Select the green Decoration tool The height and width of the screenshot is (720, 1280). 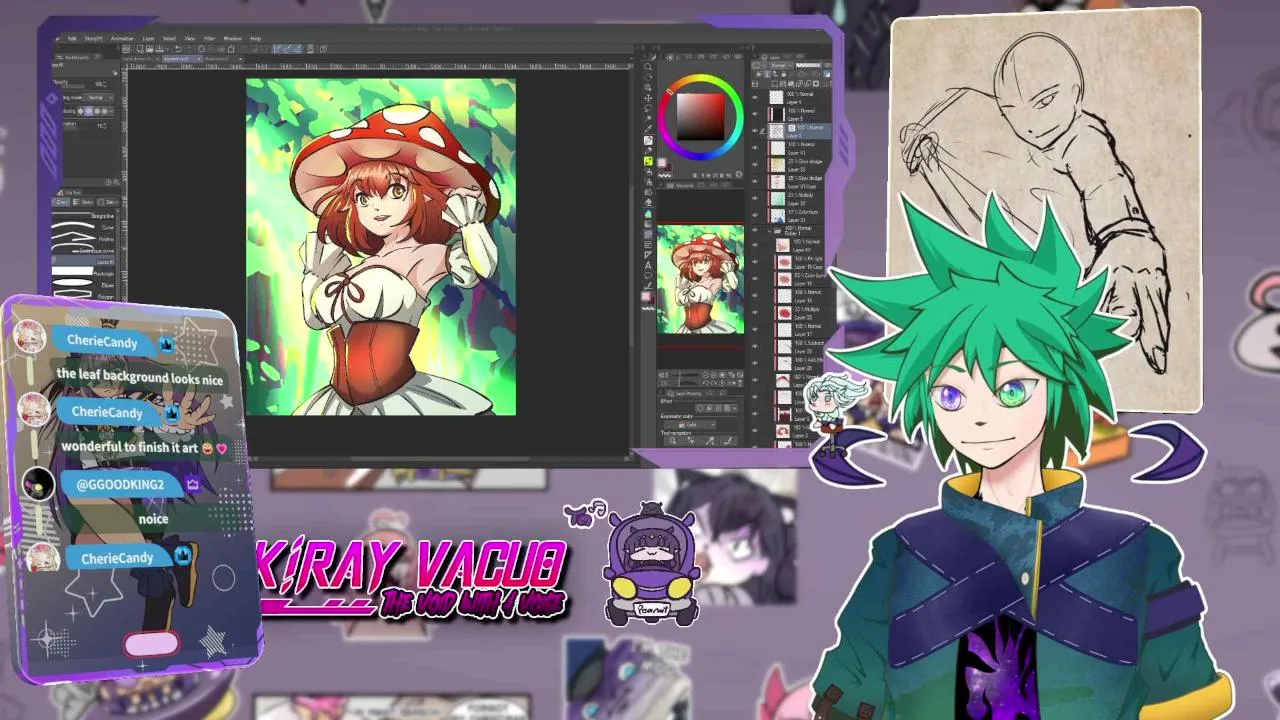(648, 161)
